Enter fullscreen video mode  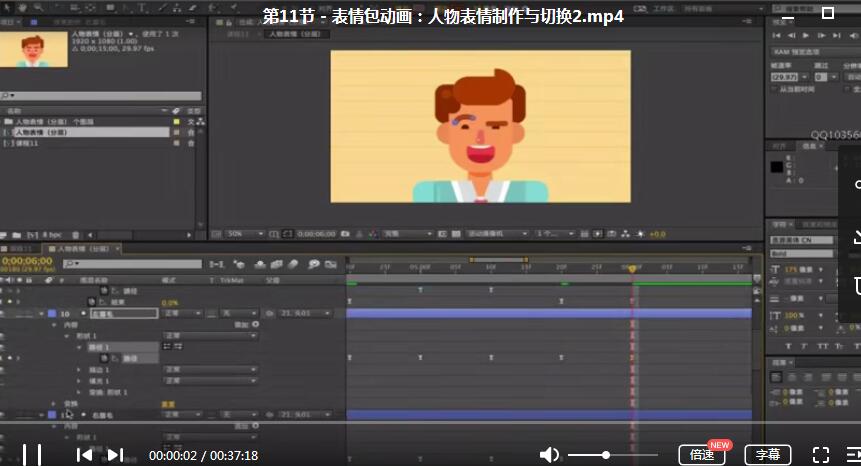click(820, 455)
